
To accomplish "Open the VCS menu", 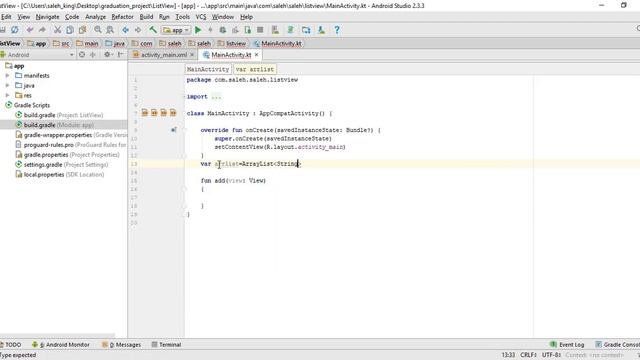I will pyautogui.click(x=201, y=17).
